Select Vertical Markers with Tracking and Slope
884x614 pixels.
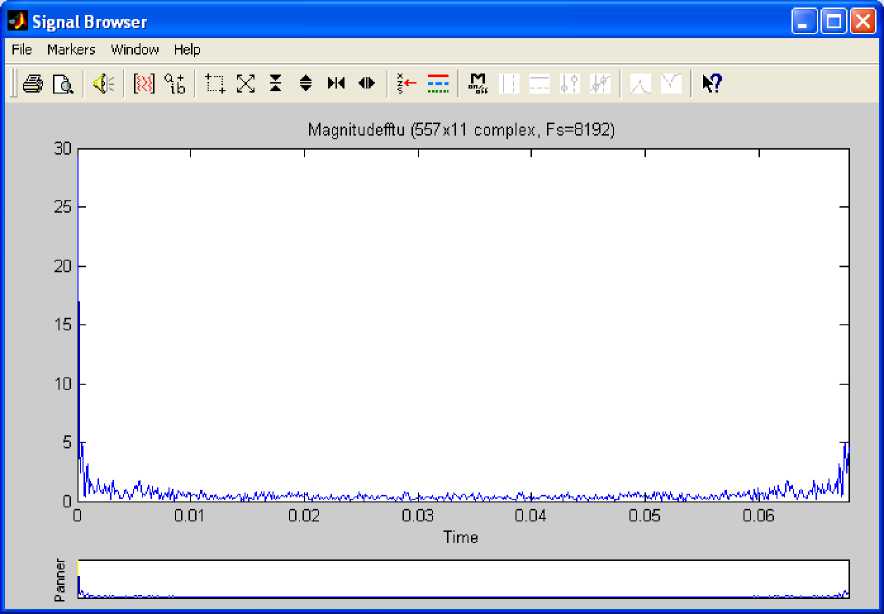600,84
